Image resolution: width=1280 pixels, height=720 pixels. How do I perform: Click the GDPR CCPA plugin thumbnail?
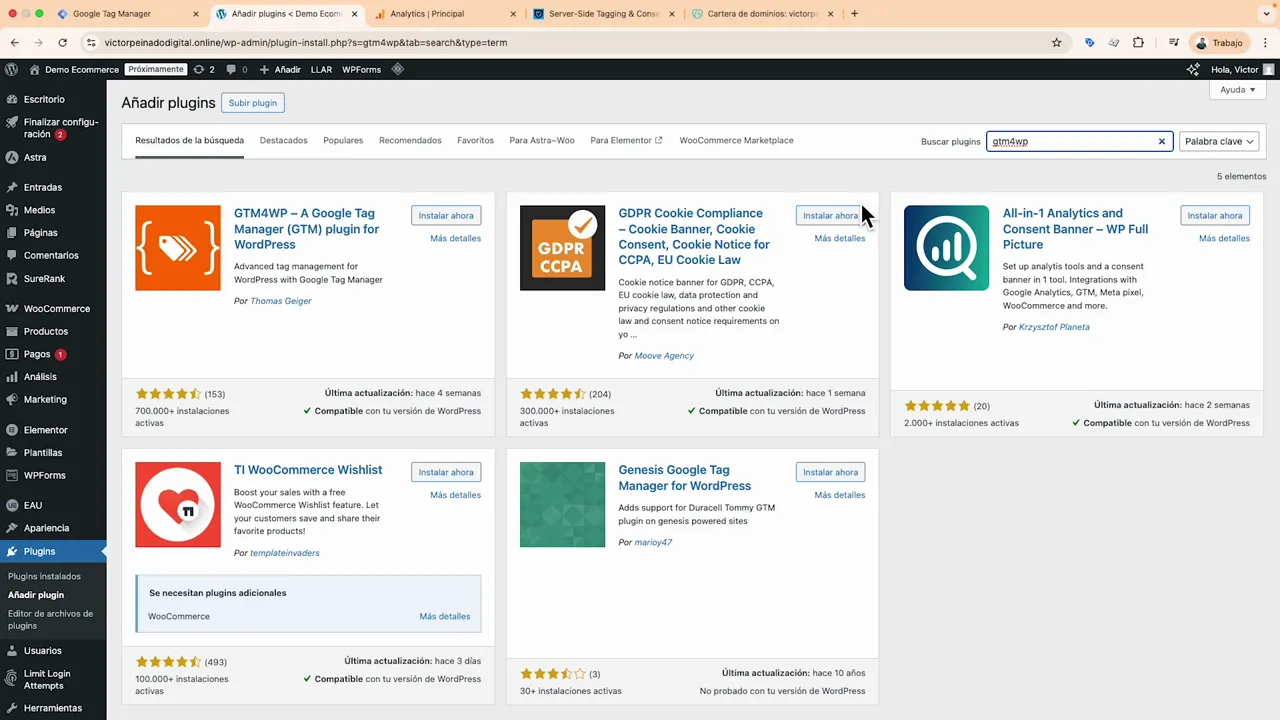tap(562, 247)
